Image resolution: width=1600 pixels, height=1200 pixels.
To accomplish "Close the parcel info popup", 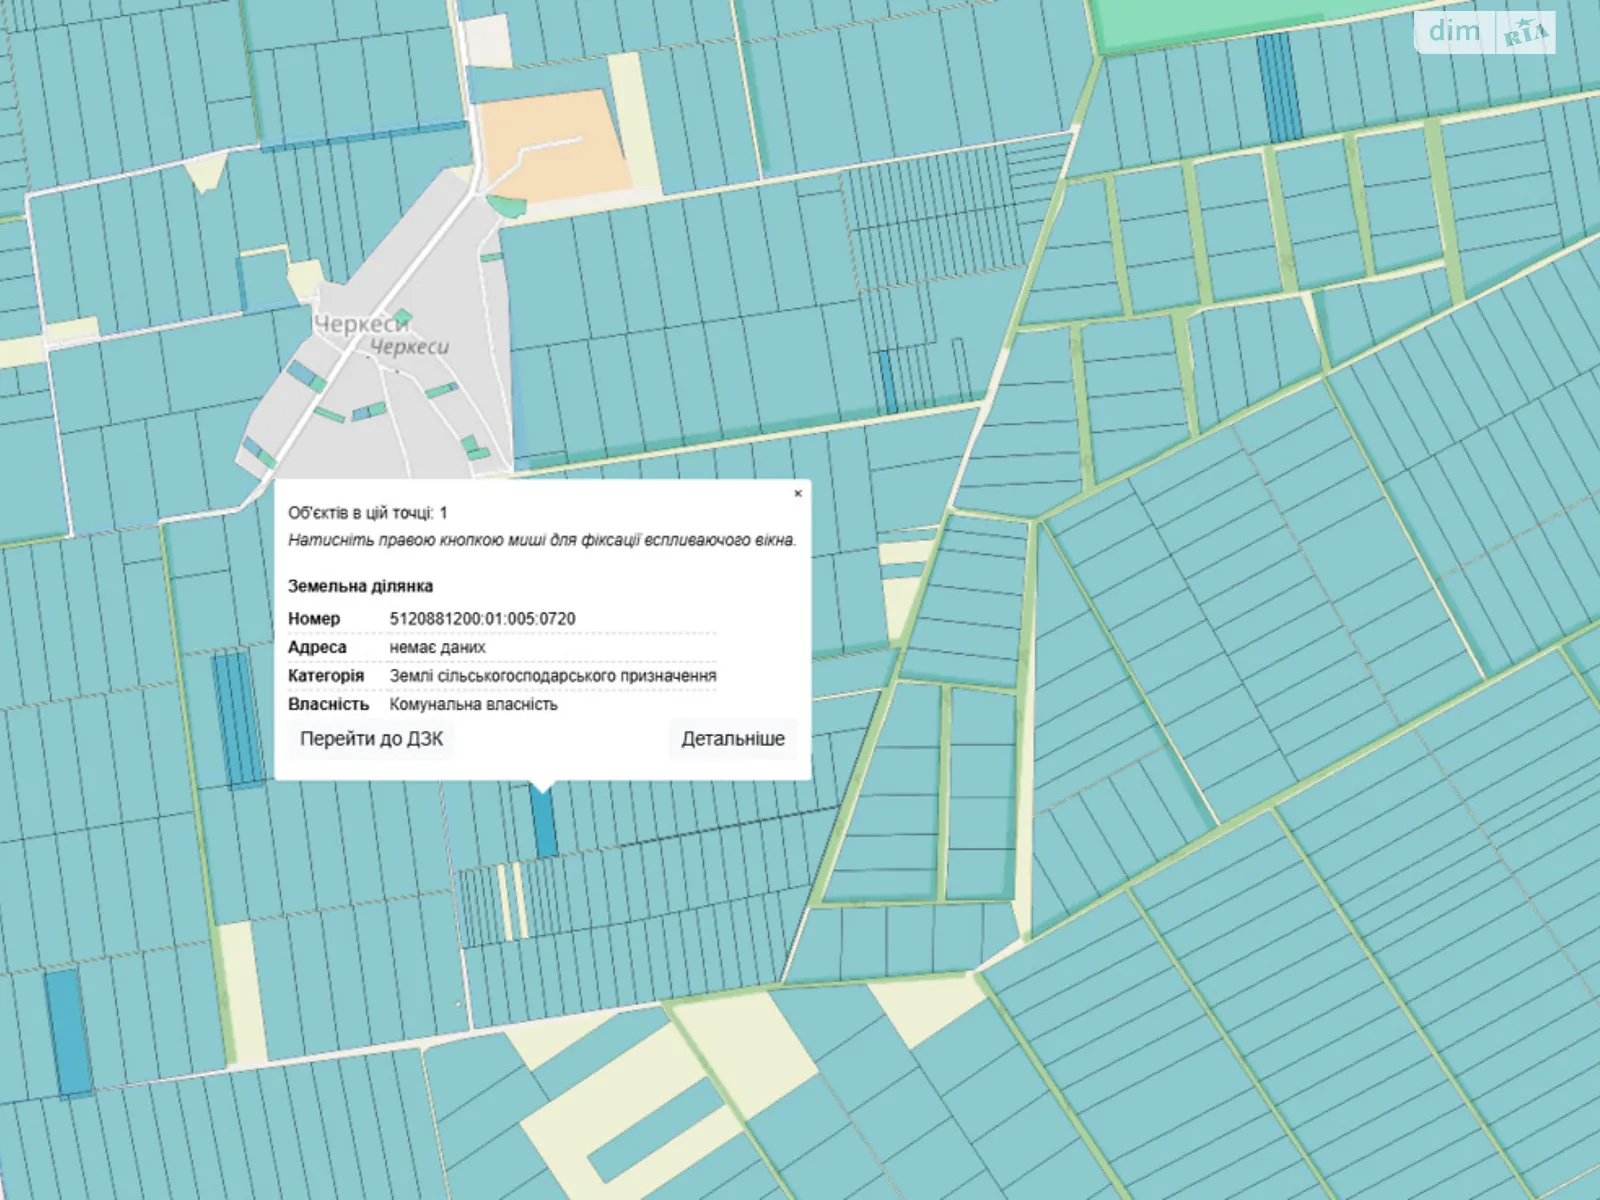I will click(x=798, y=493).
